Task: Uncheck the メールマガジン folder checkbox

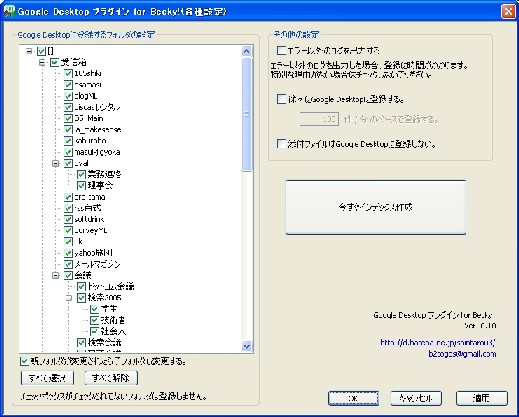Action: click(68, 264)
